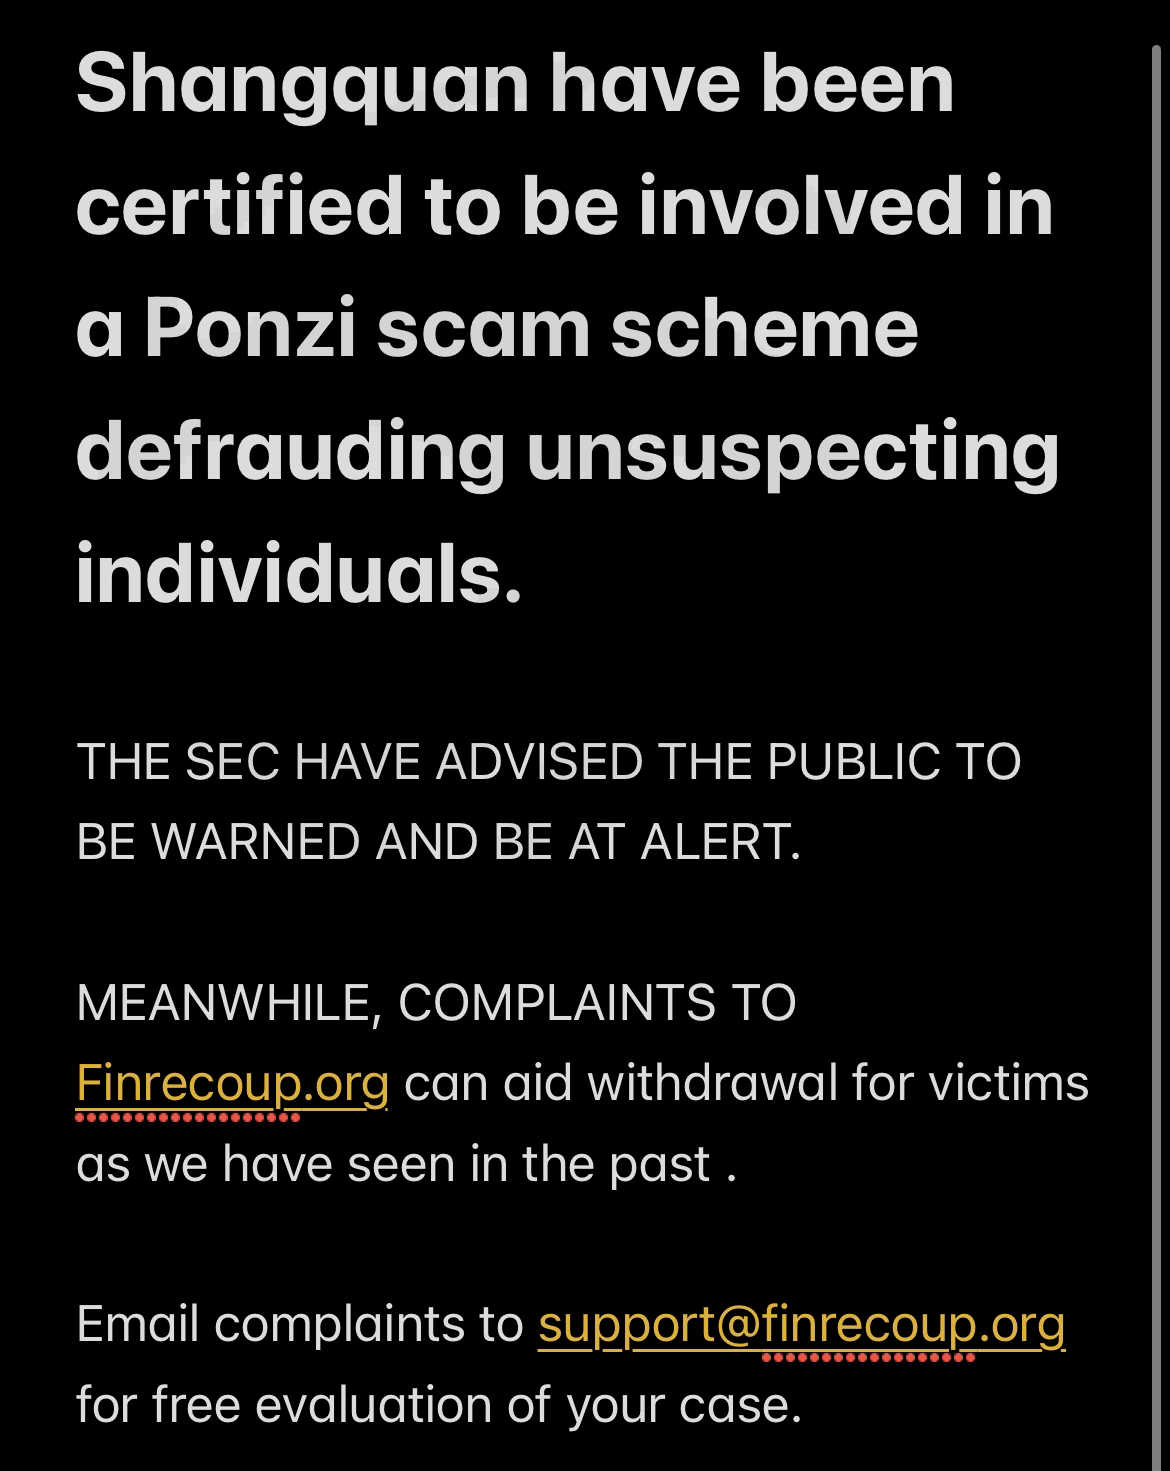Click the word Ponzi in the heading
Viewport: 1170px width, 1471px height.
pos(250,328)
